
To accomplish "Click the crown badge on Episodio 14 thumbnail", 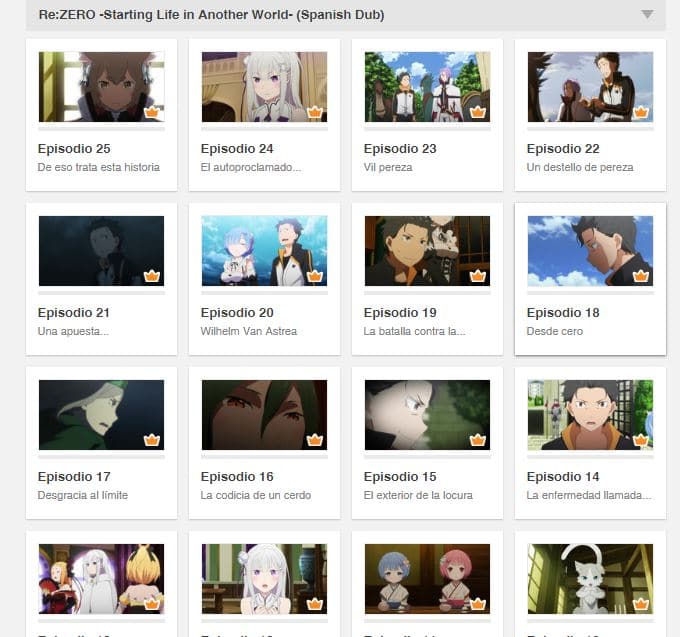I will point(641,440).
